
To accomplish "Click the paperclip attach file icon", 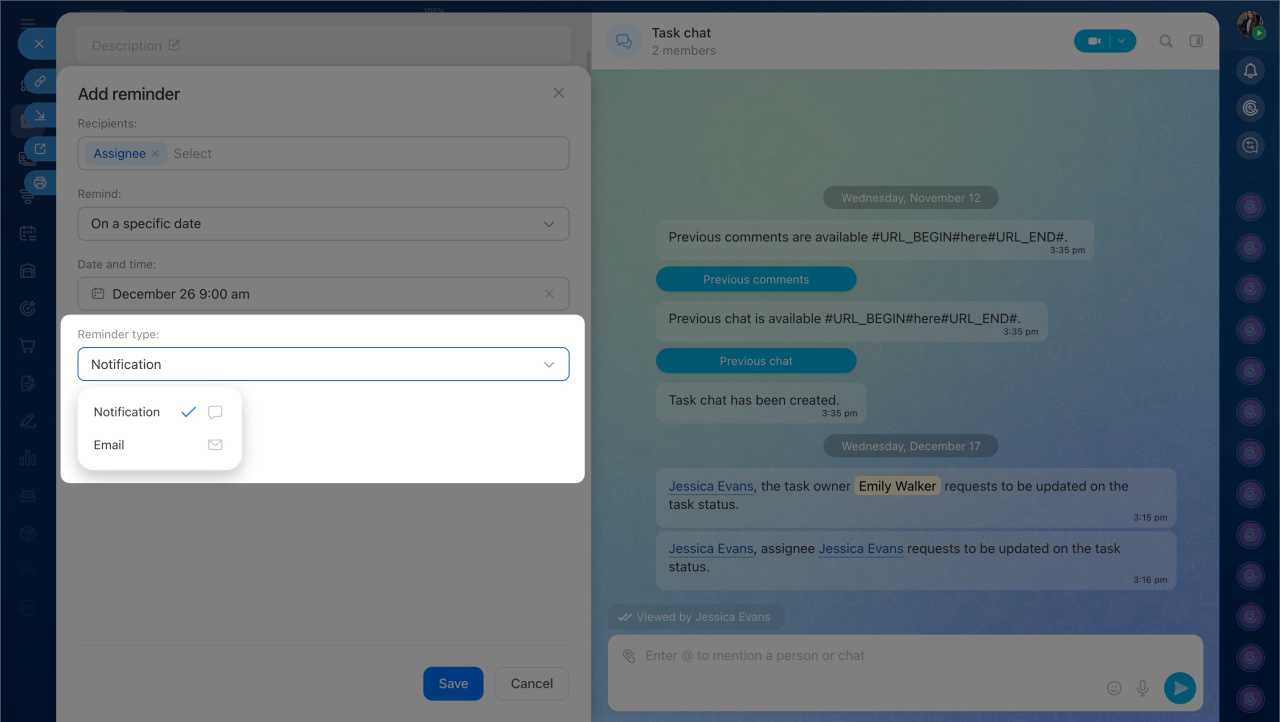I will pos(629,656).
